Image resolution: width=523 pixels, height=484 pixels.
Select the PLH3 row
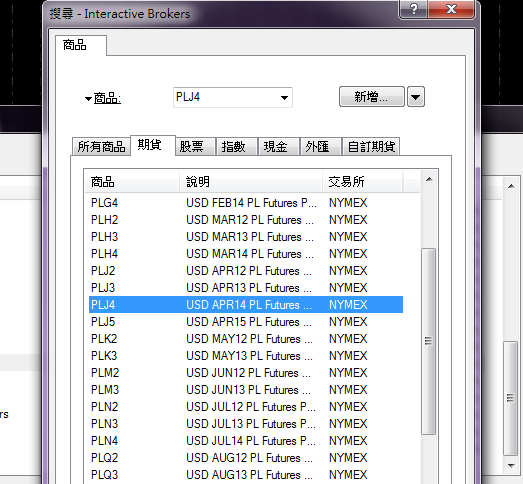[x=246, y=237]
